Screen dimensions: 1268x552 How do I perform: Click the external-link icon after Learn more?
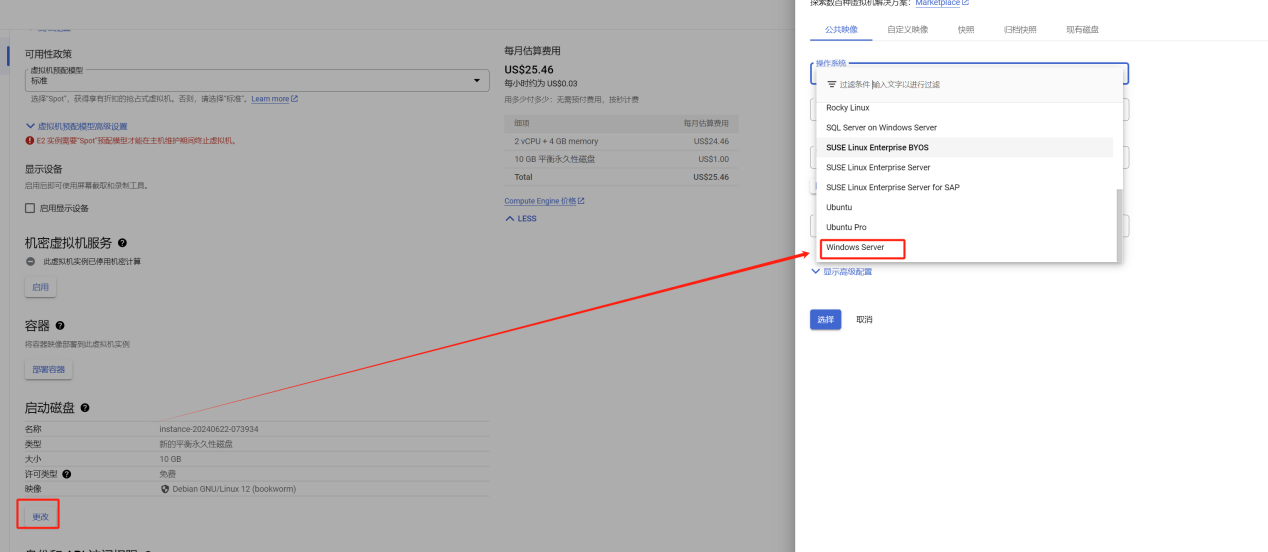(x=294, y=99)
